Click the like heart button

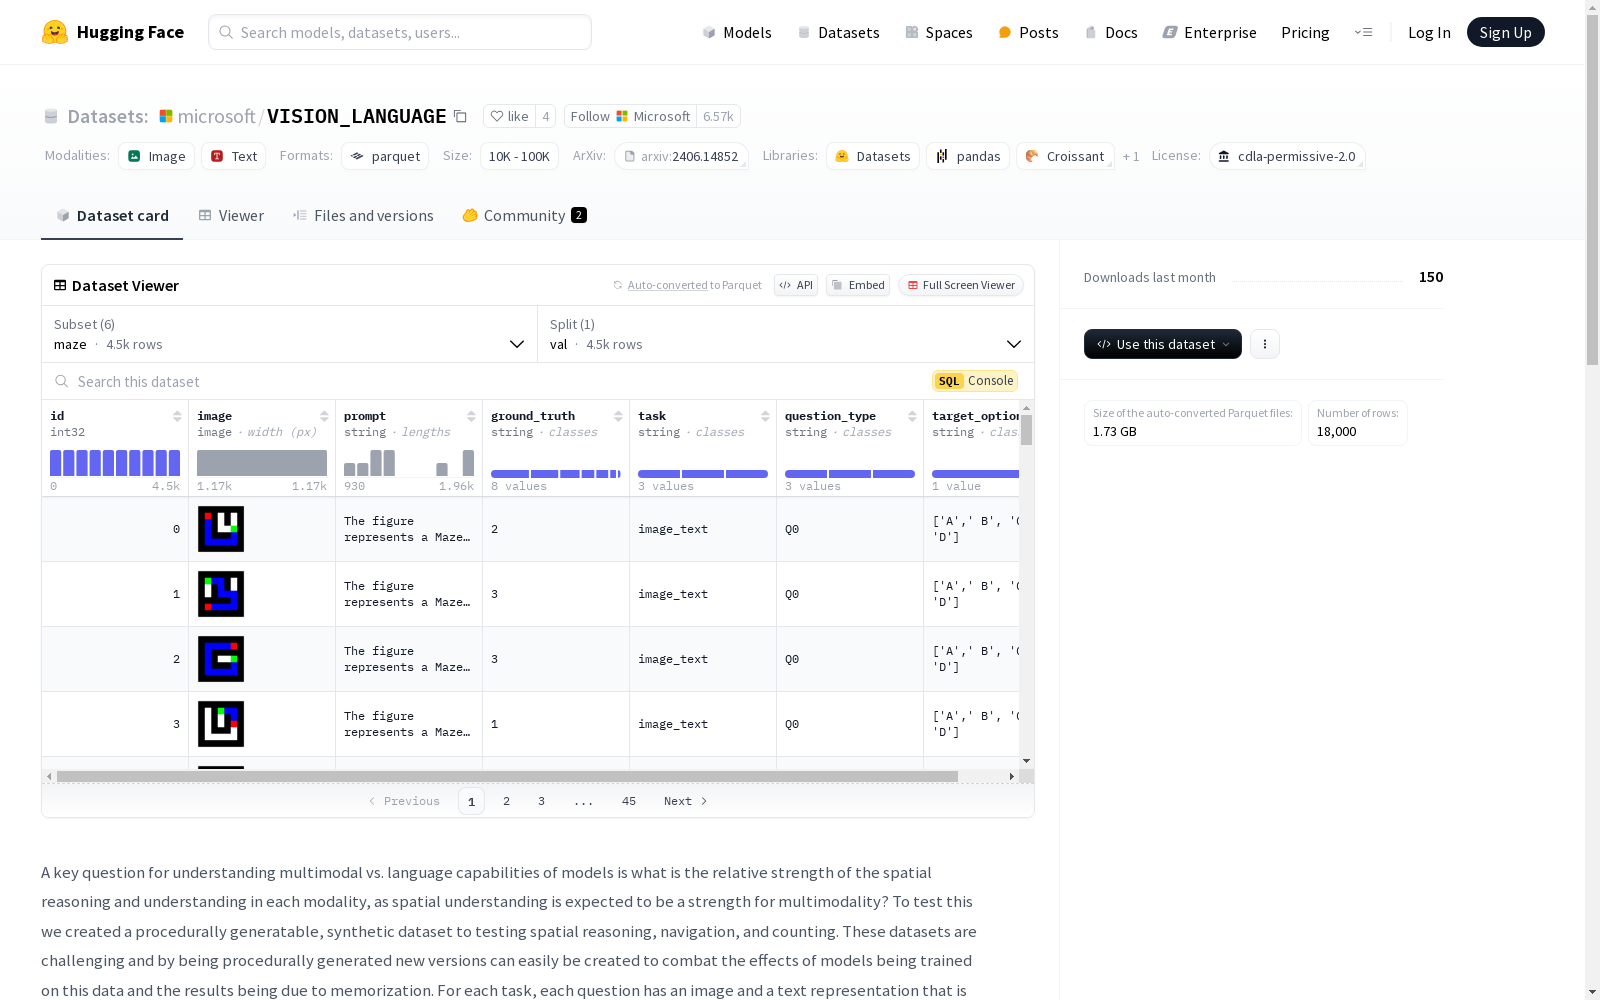click(509, 116)
